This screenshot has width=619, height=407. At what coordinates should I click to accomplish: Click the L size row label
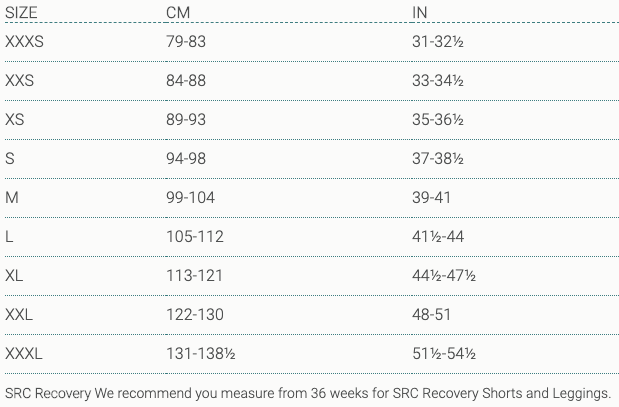[9, 237]
